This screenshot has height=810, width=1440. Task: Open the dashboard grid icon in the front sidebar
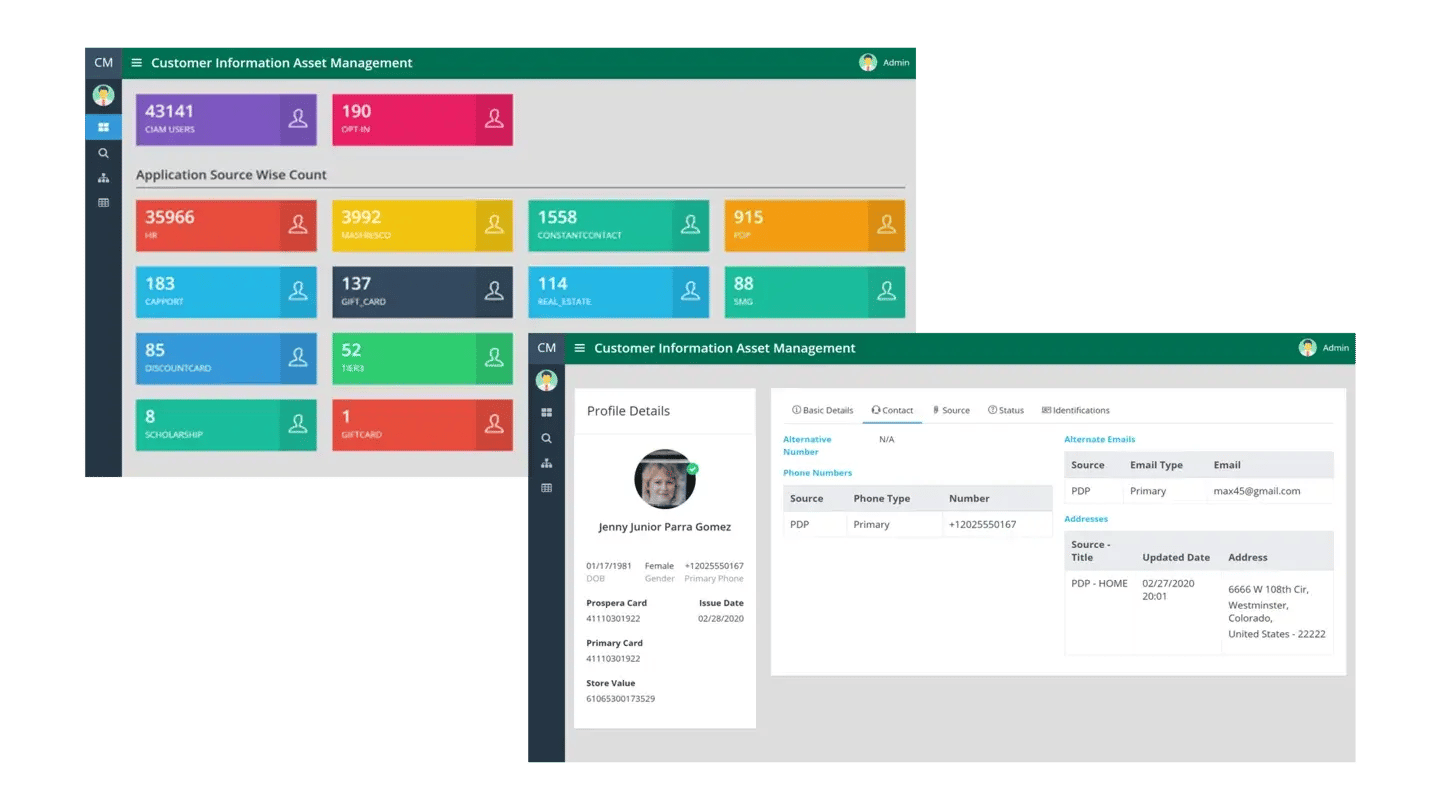[x=546, y=413]
